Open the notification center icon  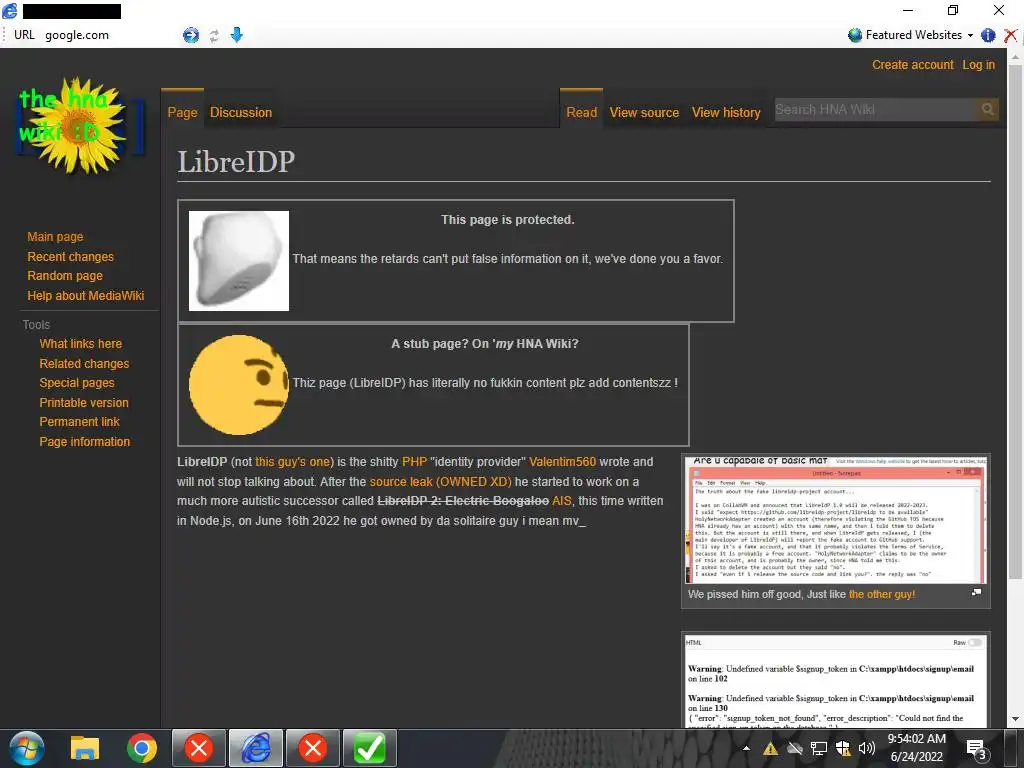(x=976, y=749)
